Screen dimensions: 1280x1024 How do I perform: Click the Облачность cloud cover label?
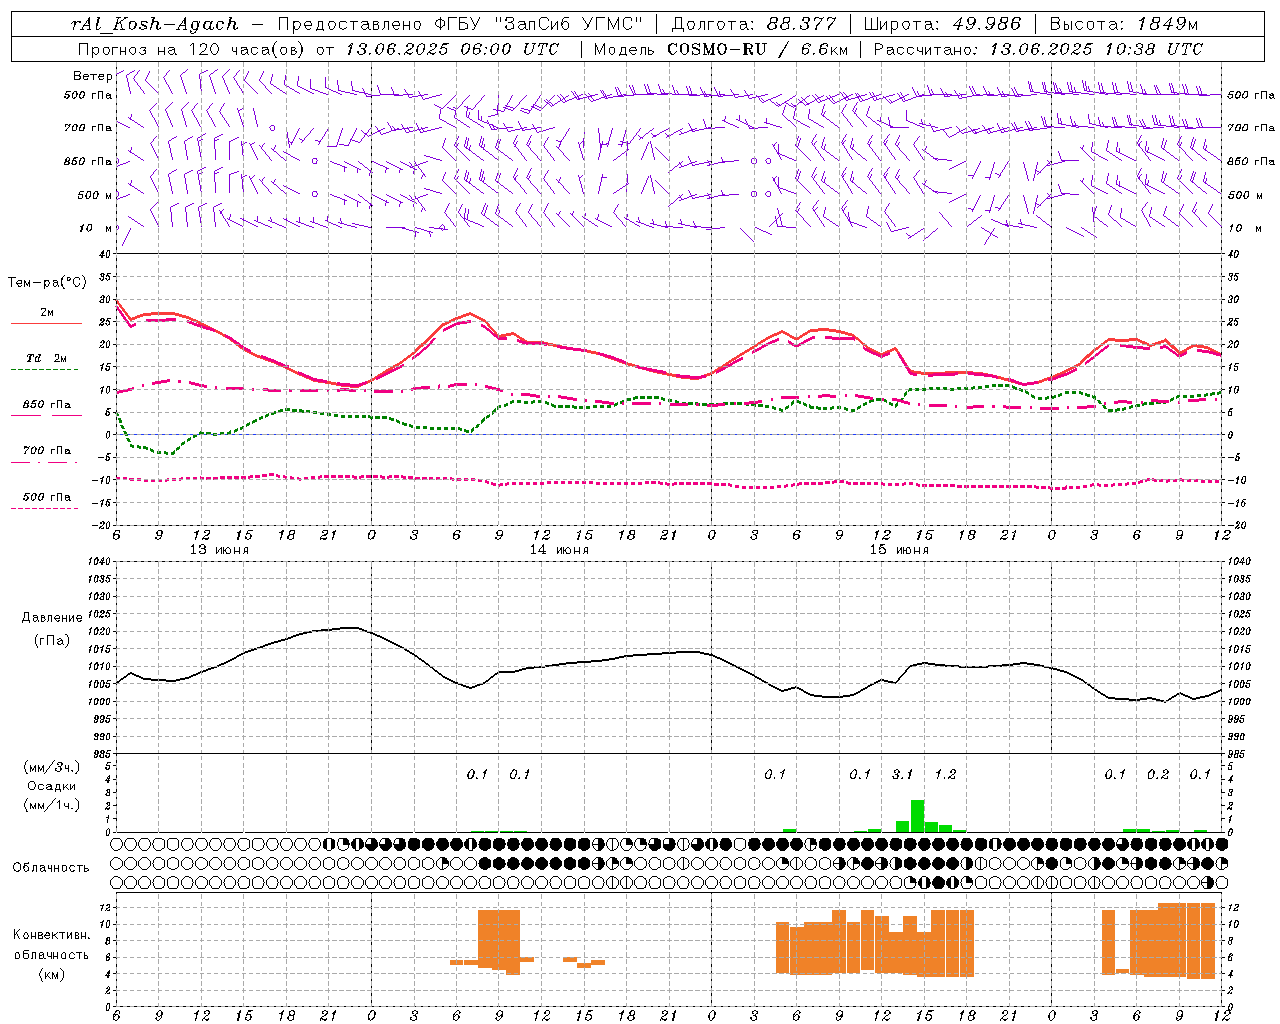[x=51, y=867]
